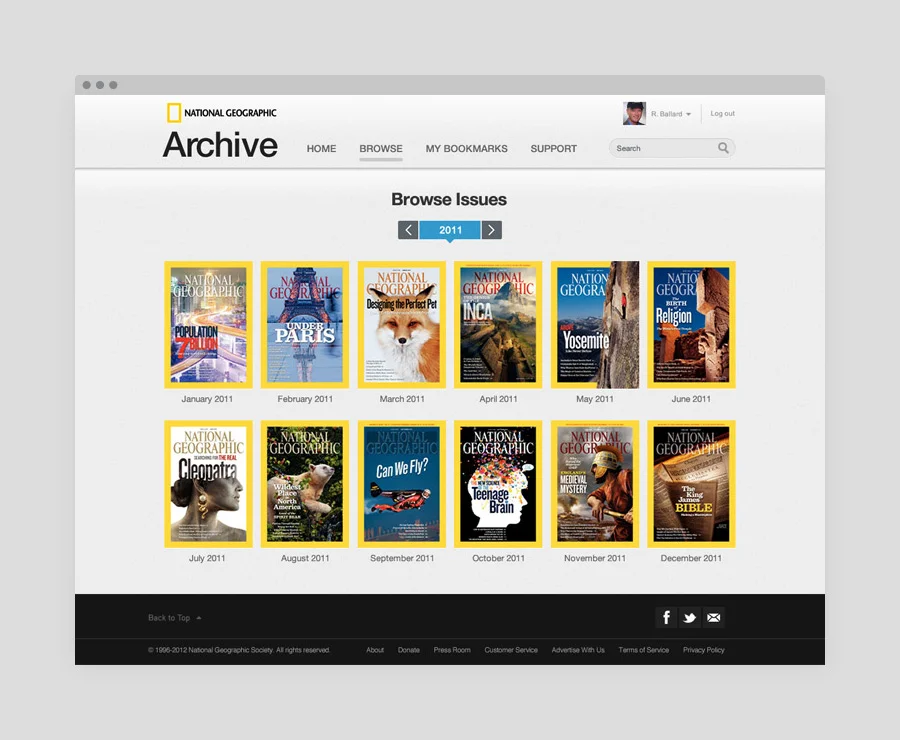Screen dimensions: 900x740
Task: Go to previous year arrow
Action: point(408,230)
